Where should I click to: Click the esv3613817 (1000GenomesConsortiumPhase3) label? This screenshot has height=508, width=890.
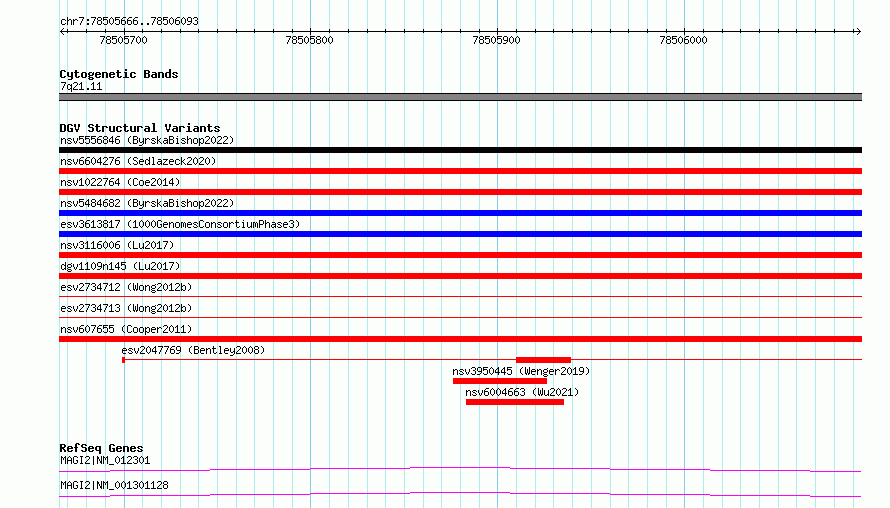[180, 224]
